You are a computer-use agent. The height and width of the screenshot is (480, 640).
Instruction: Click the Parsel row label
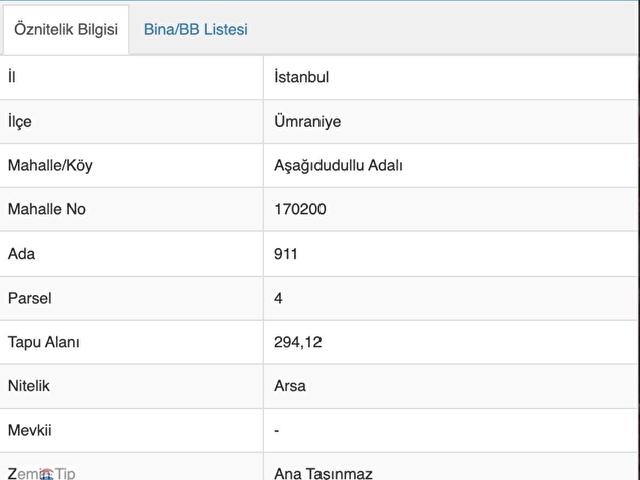(30, 298)
